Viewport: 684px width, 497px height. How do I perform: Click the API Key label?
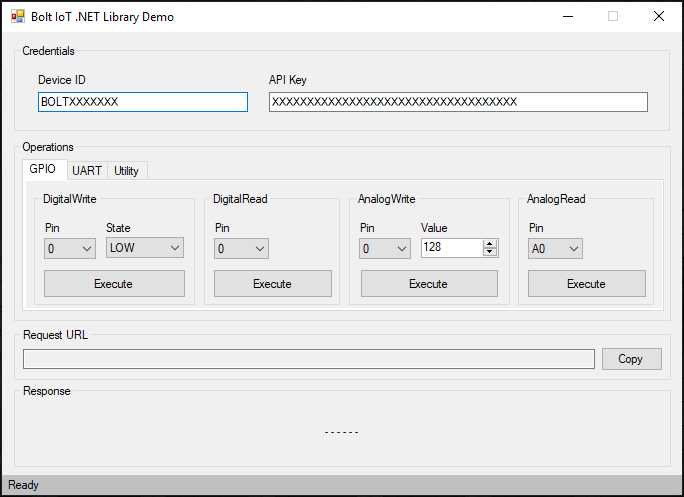(288, 80)
